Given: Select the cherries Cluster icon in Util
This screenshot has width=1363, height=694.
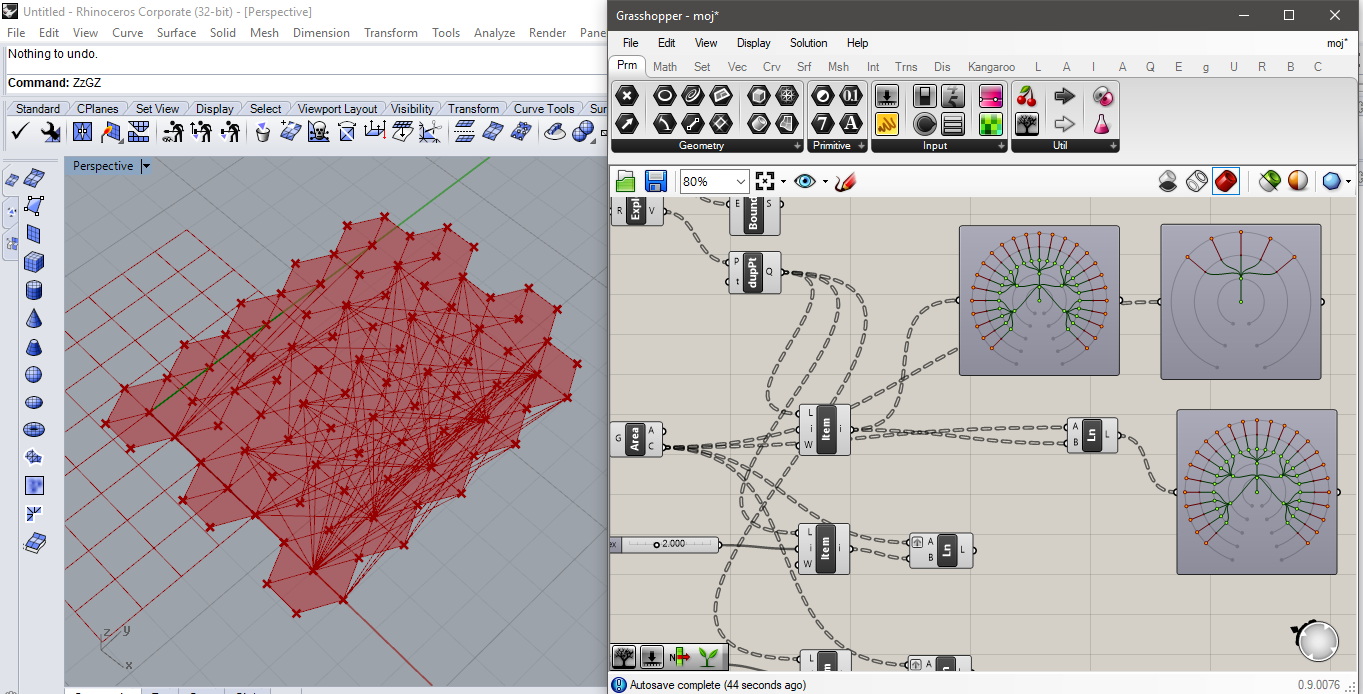Looking at the screenshot, I should (x=1026, y=96).
